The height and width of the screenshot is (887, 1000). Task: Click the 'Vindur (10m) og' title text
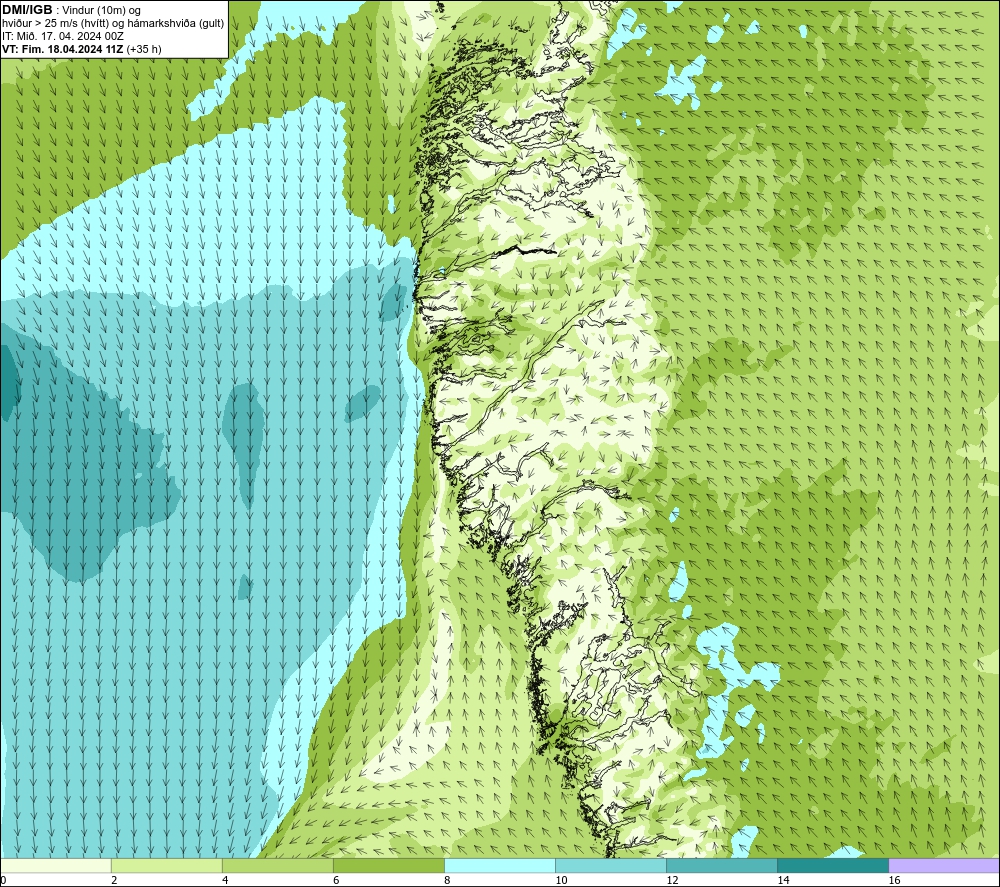101,11
